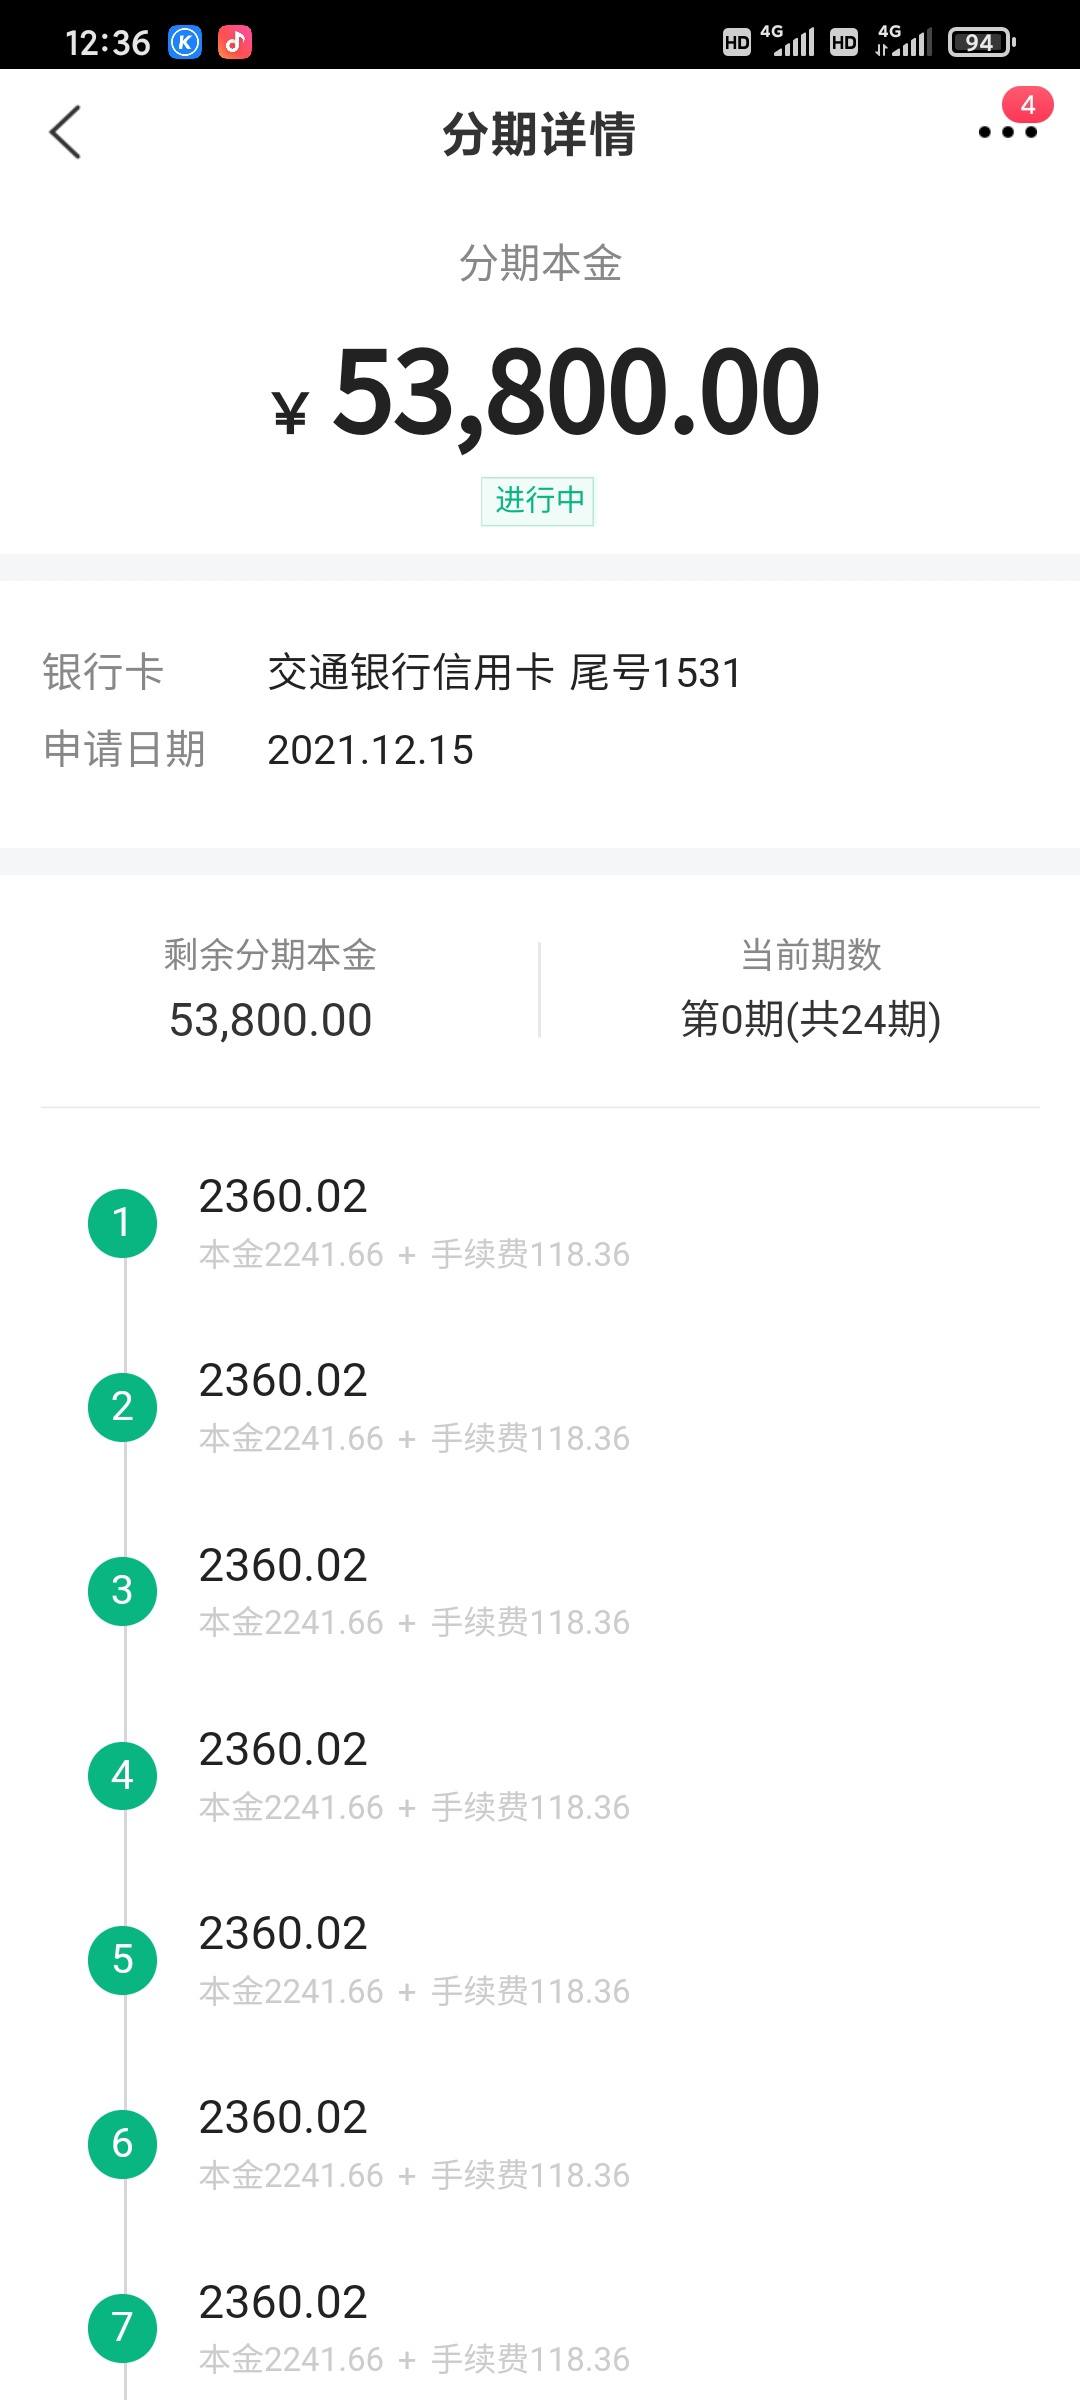The width and height of the screenshot is (1080, 2400).
Task: Select installment period 2 circle
Action: click(x=123, y=1406)
